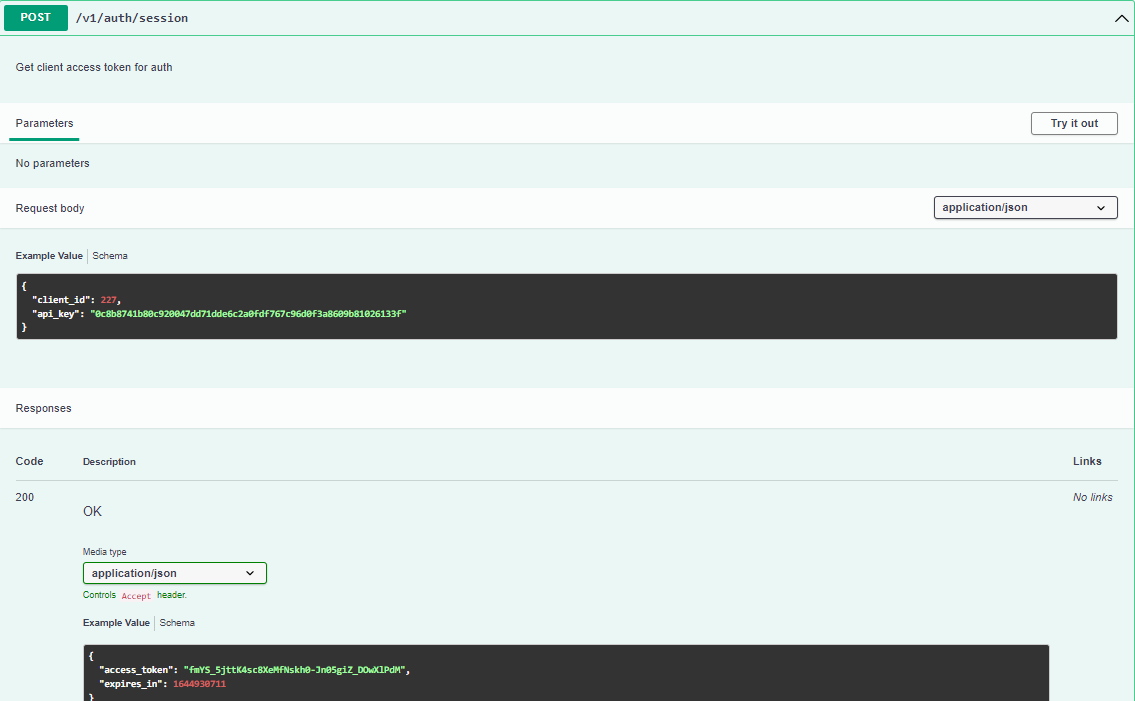Click the green POST method badge
Screen dimensions: 1135x701
tap(36, 18)
